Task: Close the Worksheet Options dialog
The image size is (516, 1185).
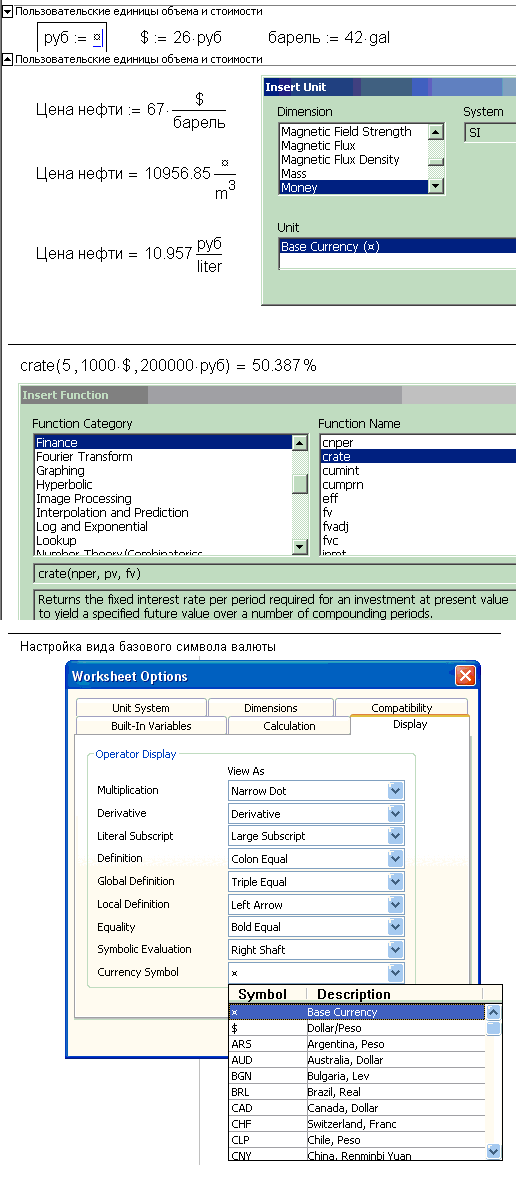Action: click(x=465, y=676)
